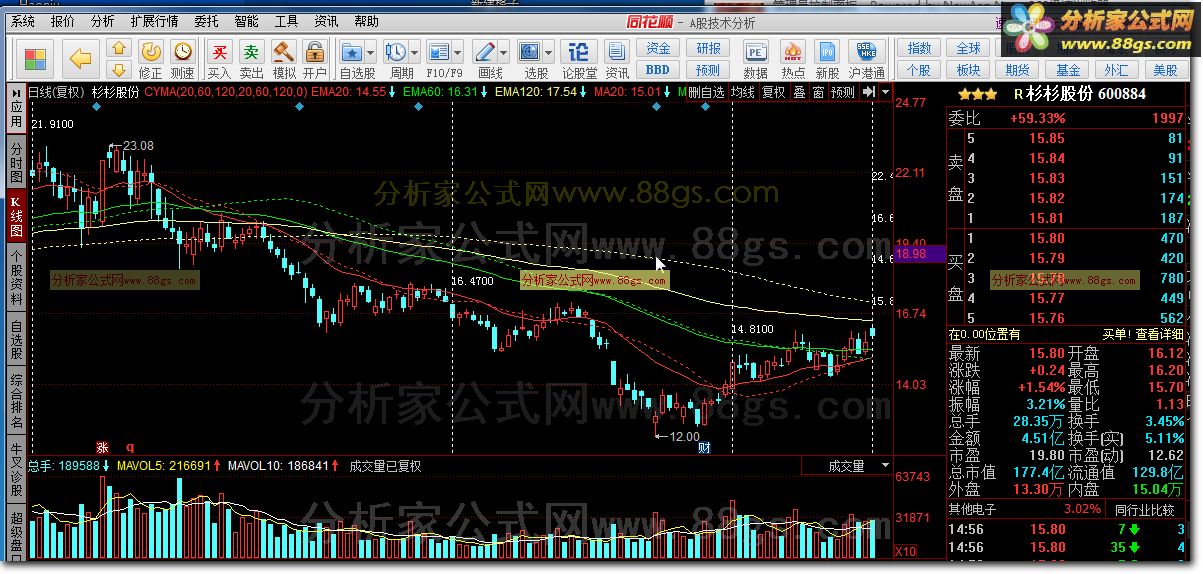Viewport: 1203px width, 574px height.
Task: Click the yellow up arrow toolbar icon
Action: click(119, 49)
